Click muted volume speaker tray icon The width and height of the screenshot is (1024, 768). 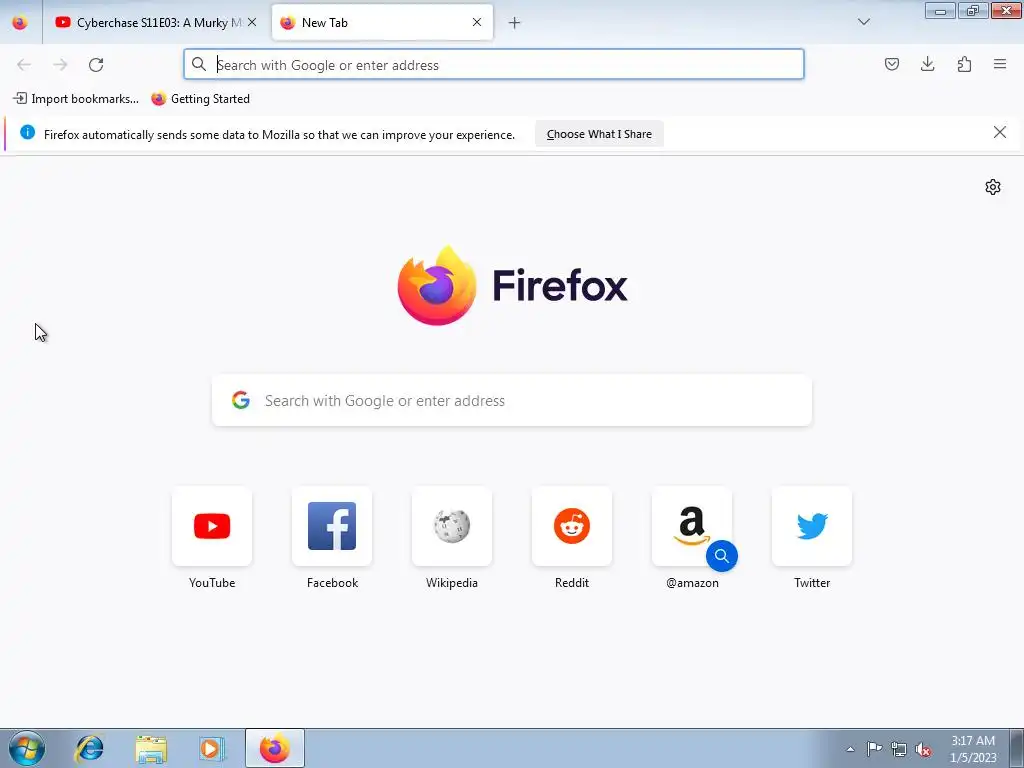point(923,749)
